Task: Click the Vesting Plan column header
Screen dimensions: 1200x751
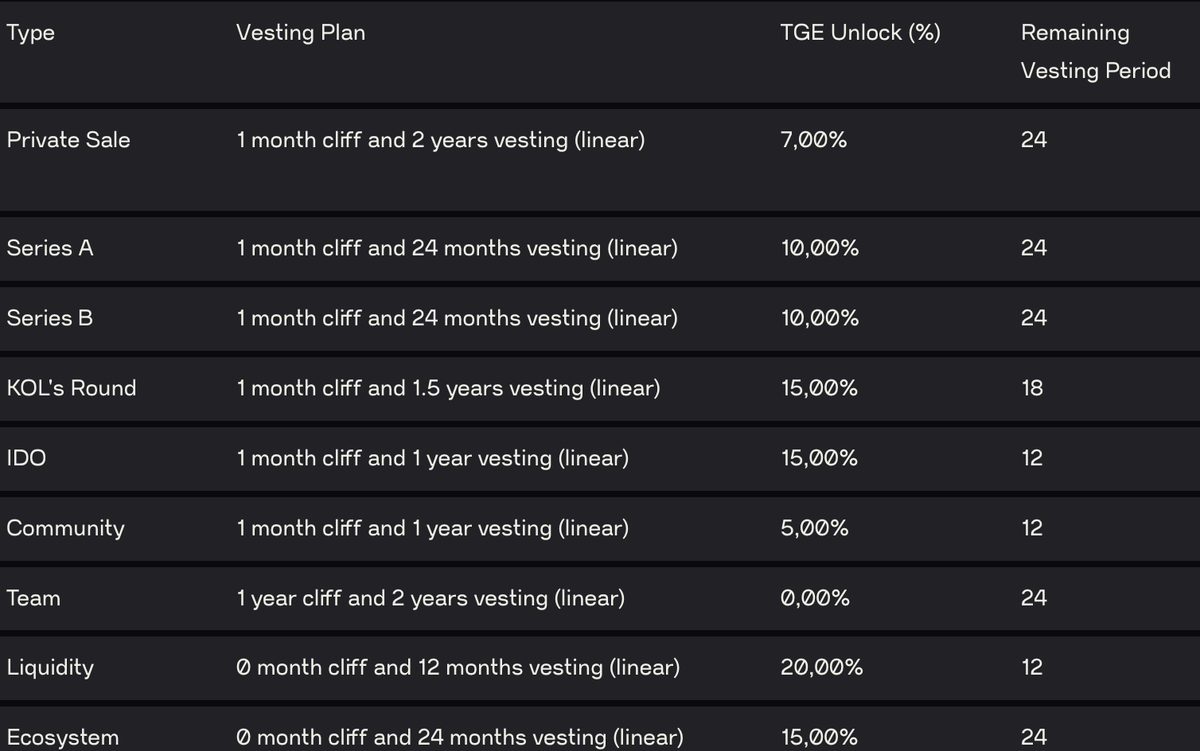Action: point(301,33)
